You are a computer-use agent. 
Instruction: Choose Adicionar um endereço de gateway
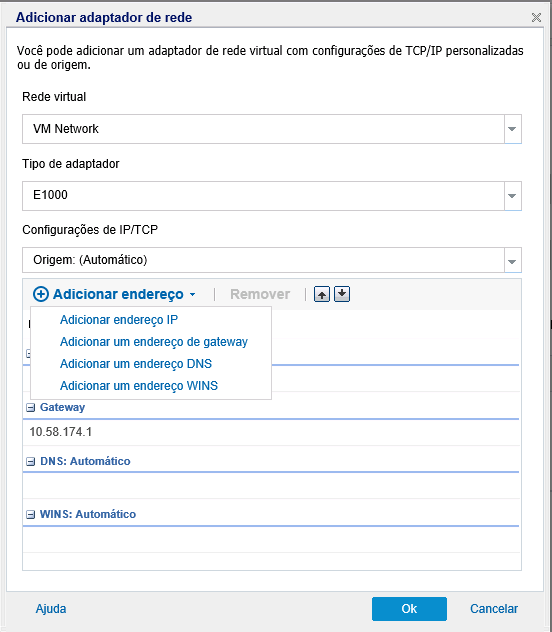[x=154, y=342]
